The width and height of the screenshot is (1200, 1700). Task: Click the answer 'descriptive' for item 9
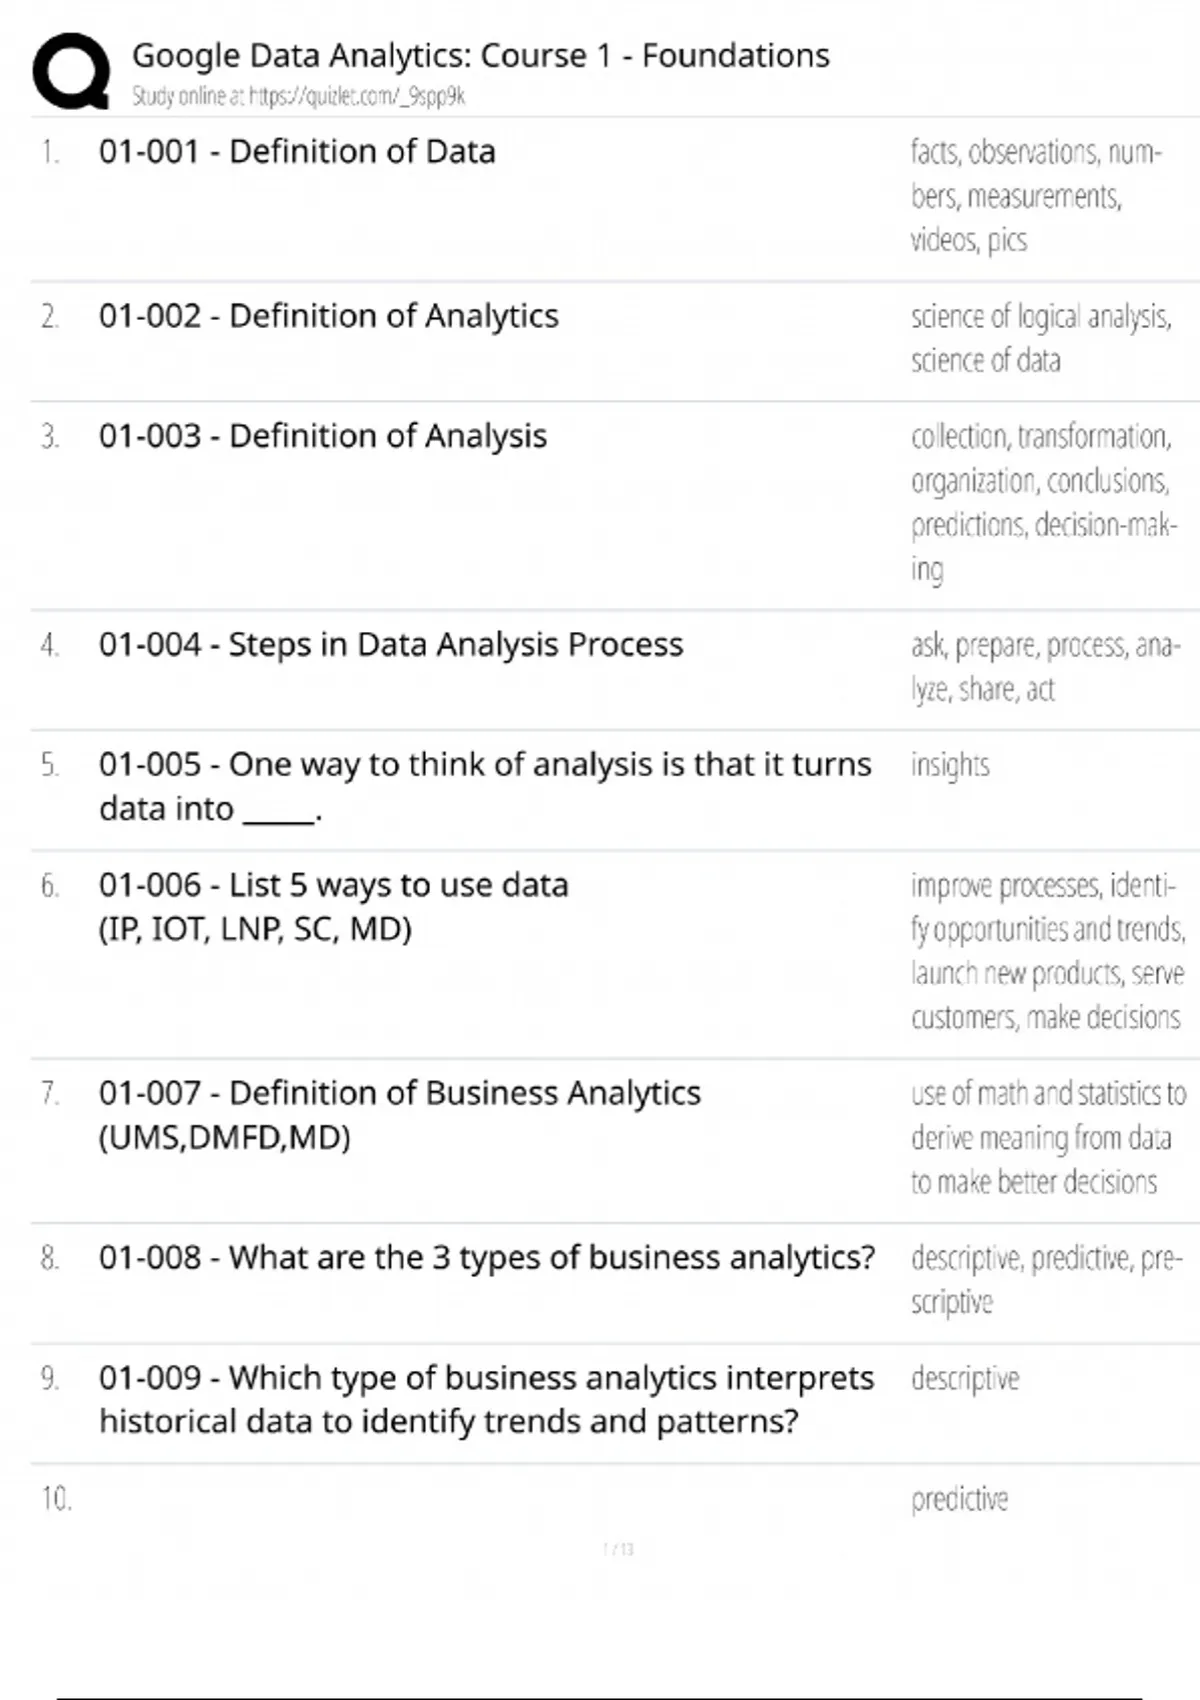[x=964, y=1379]
